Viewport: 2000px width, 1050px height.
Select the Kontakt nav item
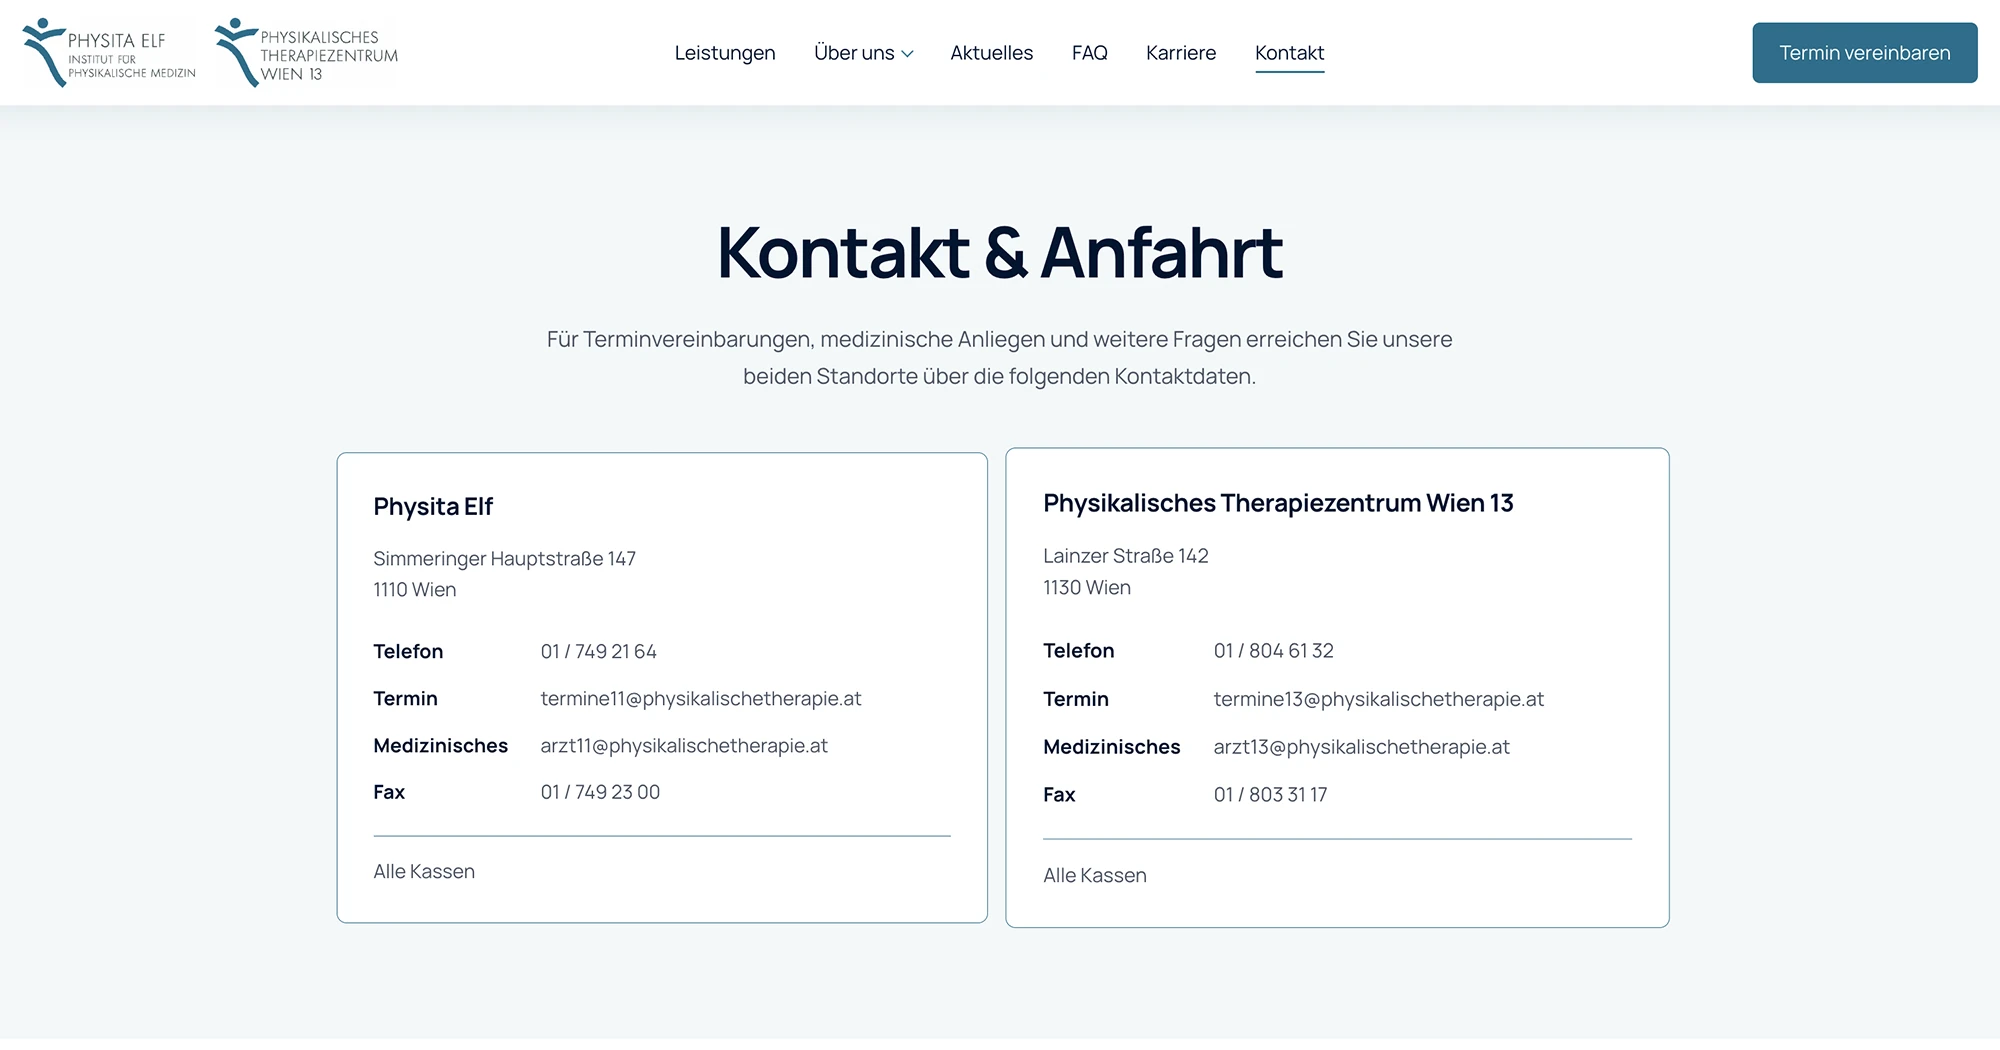tap(1290, 53)
